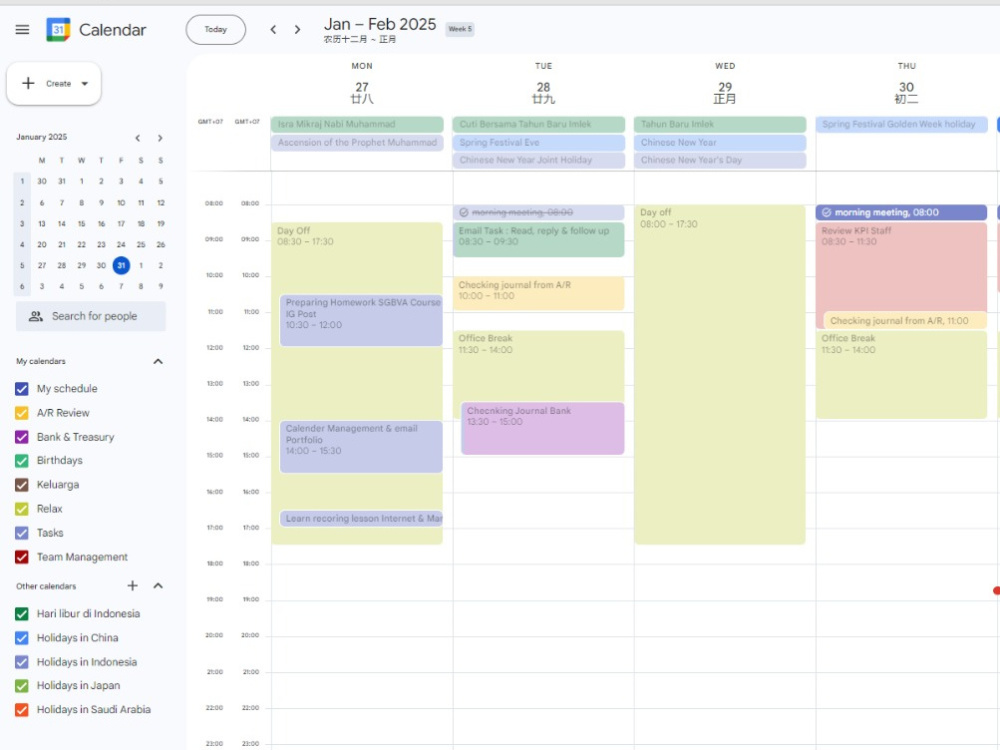Open Cuti Bersama Tahun Baru Imlek event
Viewport: 1000px width, 750px height.
(539, 124)
